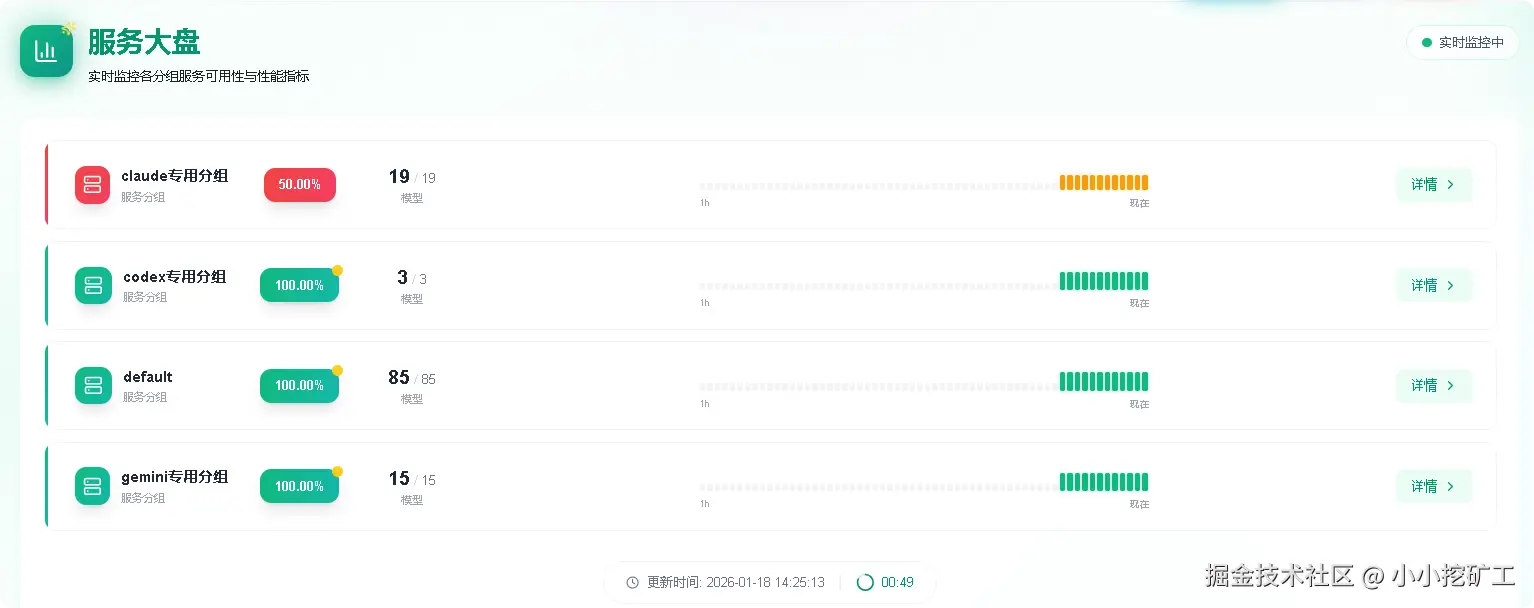Click the clock icon next to 更新时间
This screenshot has width=1534, height=608.
tap(632, 582)
